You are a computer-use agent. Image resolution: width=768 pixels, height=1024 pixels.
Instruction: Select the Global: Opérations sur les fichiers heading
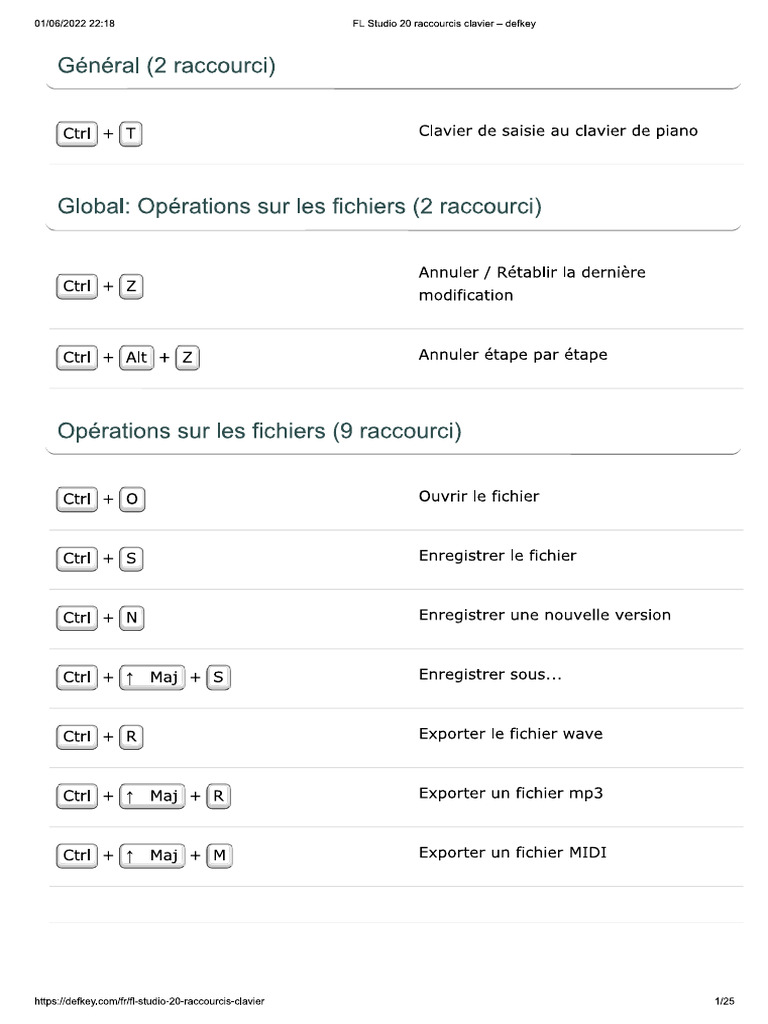point(299,207)
